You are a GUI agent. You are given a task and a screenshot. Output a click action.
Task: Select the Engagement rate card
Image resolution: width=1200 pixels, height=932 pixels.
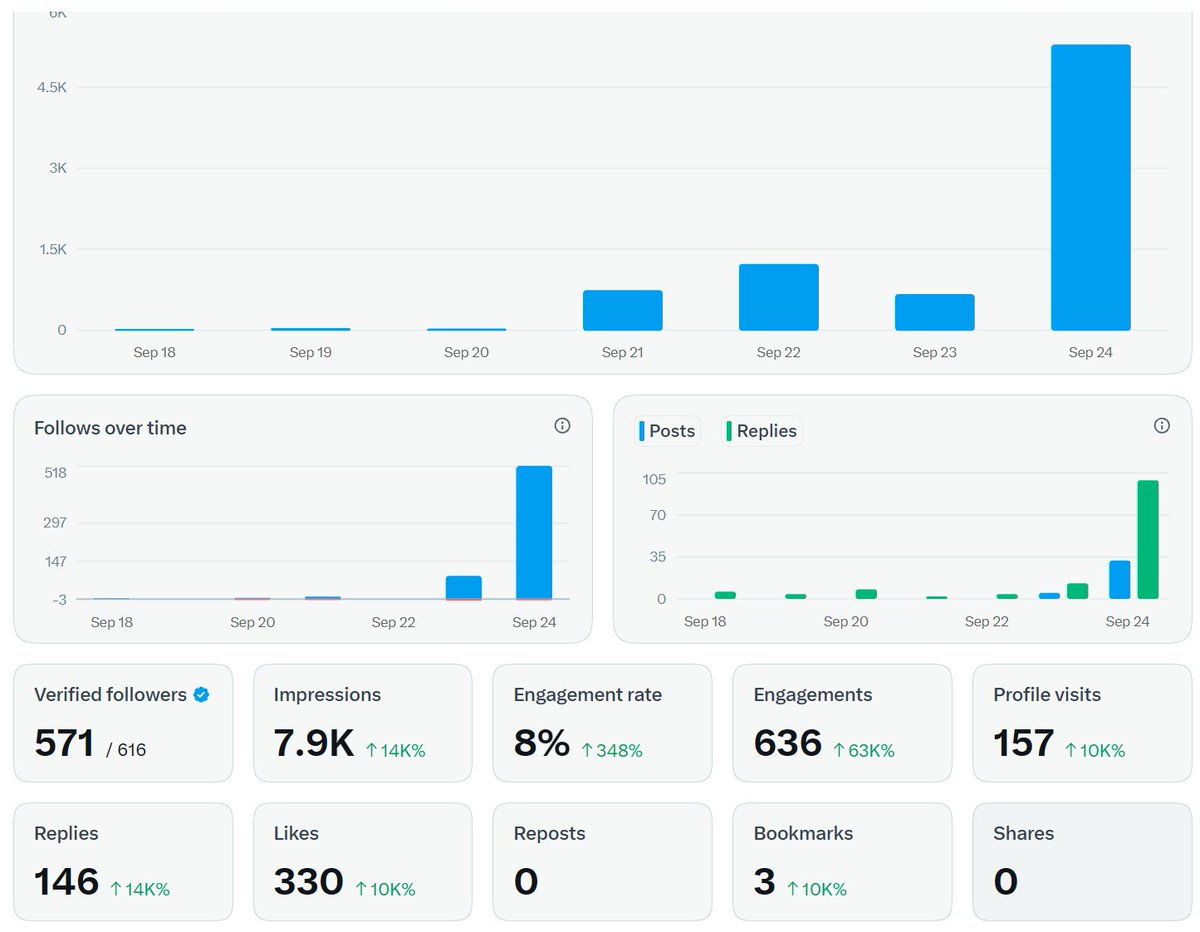603,723
